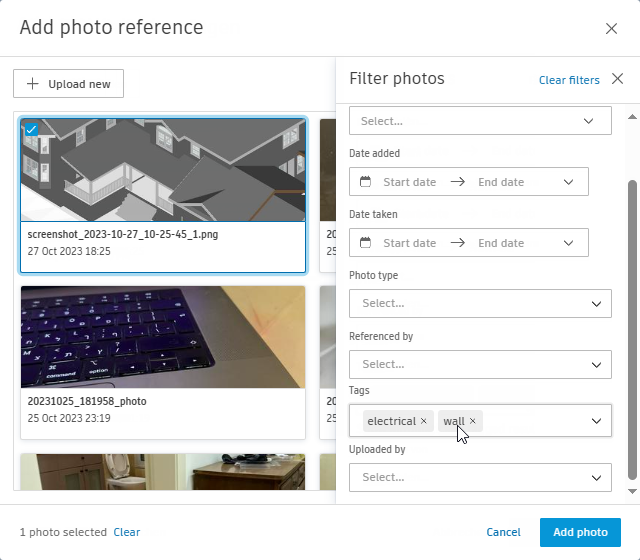Open the Uploaded by dropdown
Image resolution: width=640 pixels, height=560 pixels.
pos(597,477)
